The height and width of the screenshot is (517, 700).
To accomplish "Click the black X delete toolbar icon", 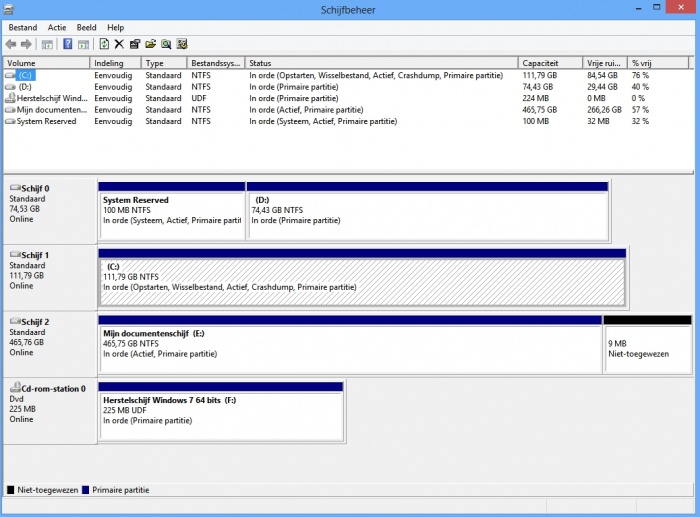I will 119,44.
